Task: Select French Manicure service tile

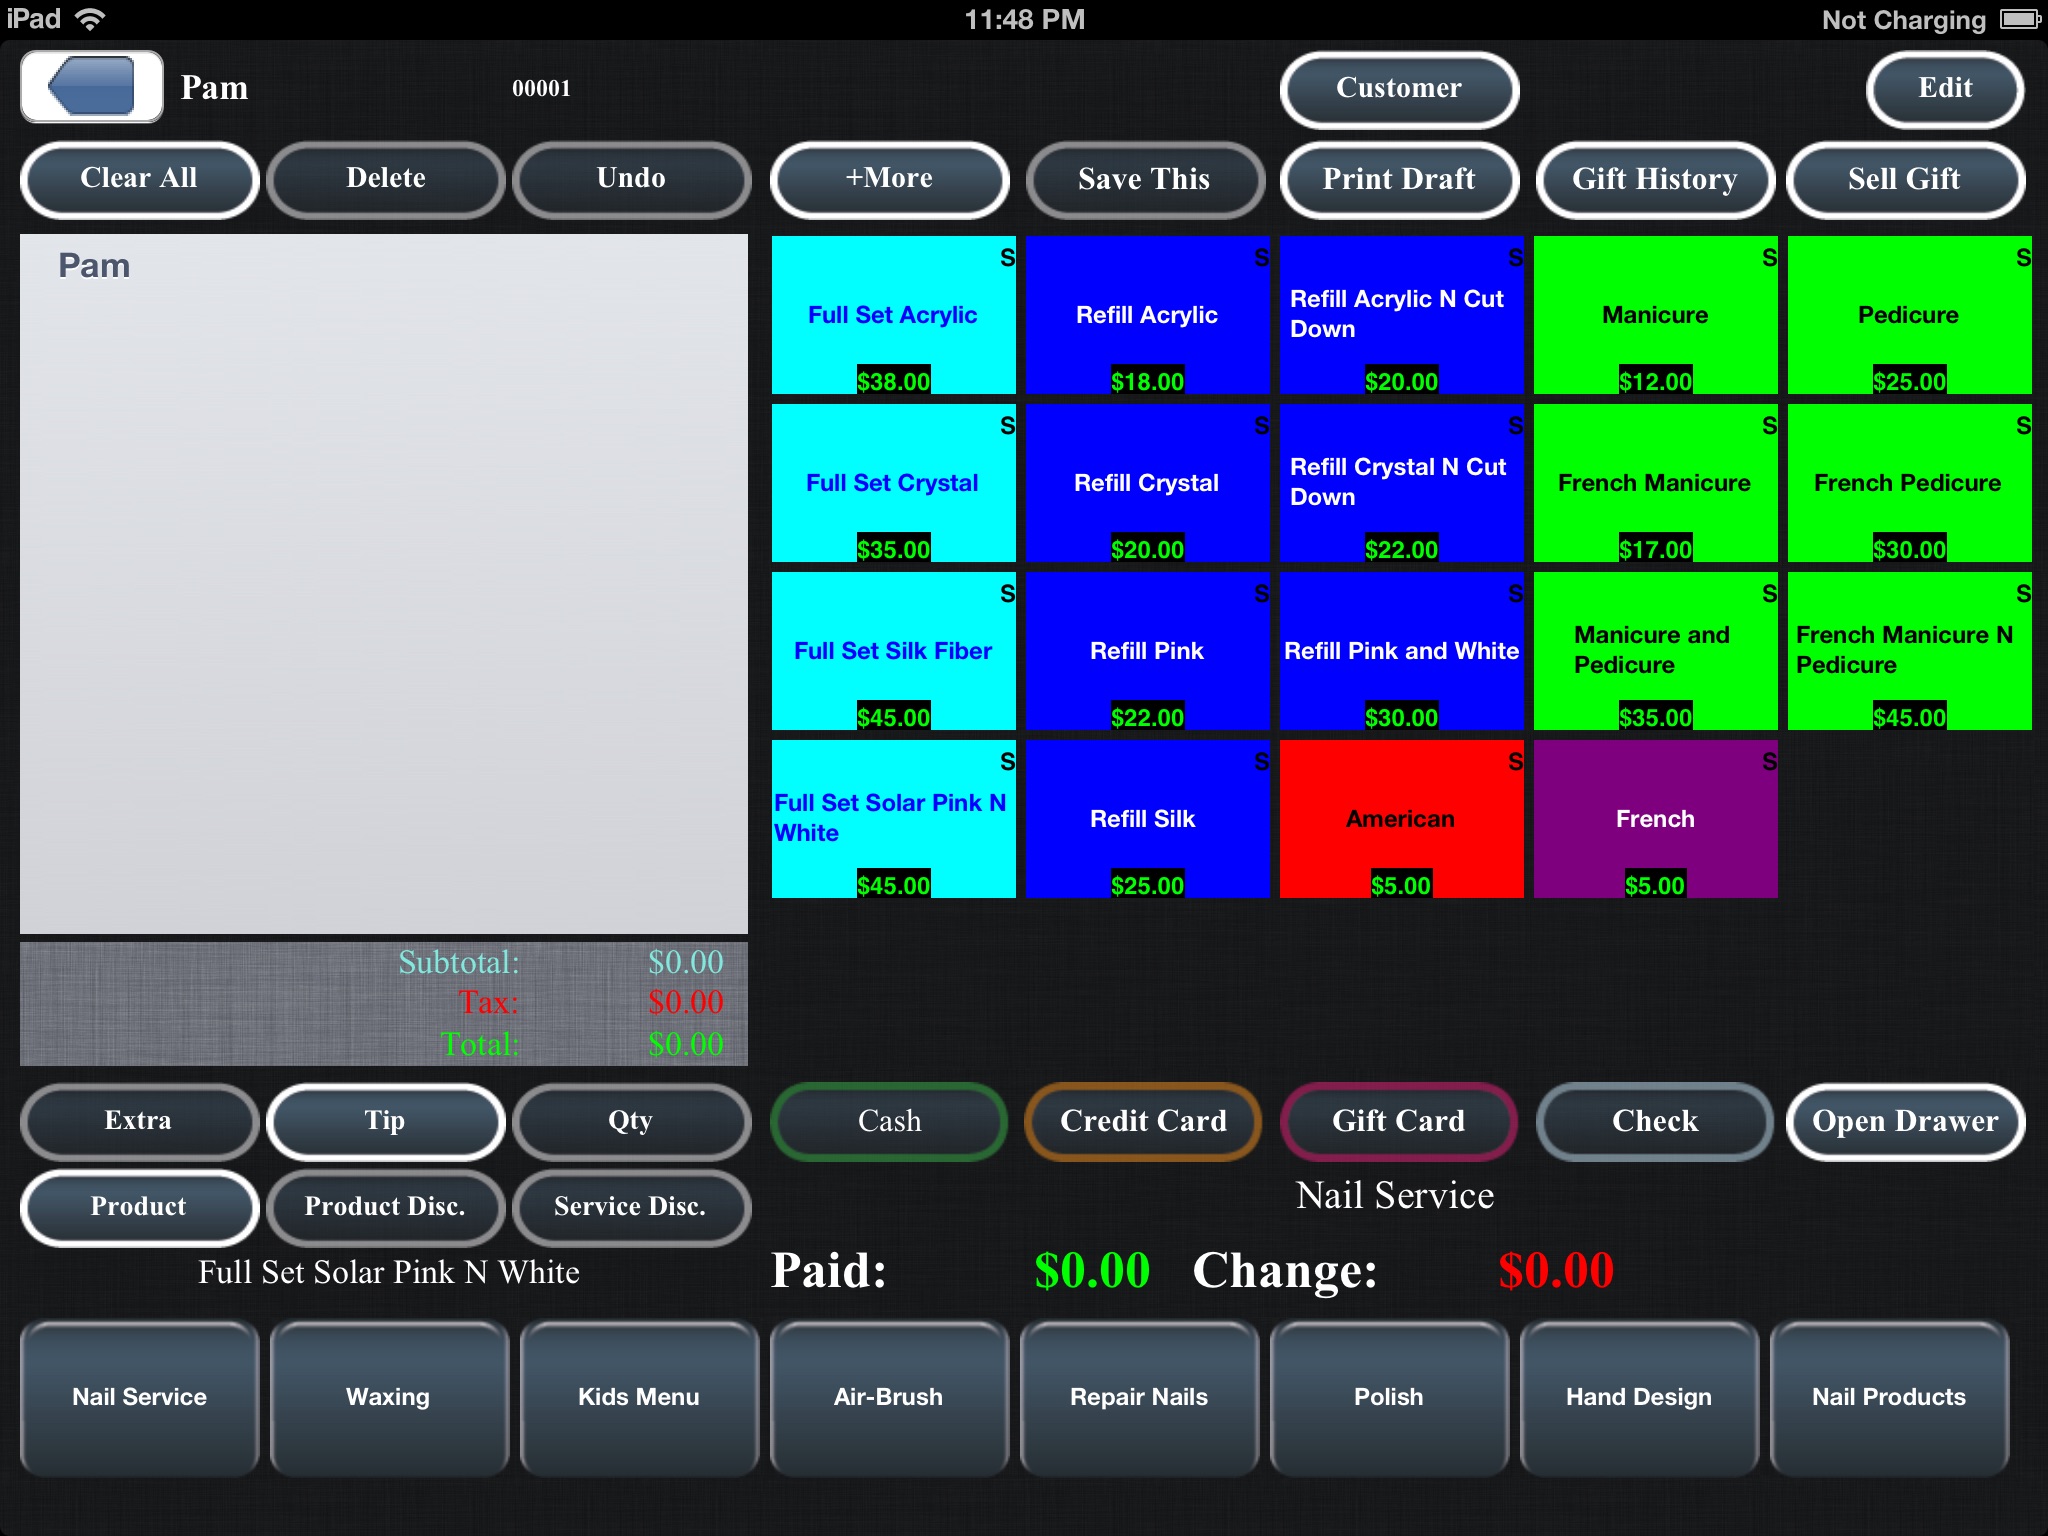Action: pos(1653,484)
